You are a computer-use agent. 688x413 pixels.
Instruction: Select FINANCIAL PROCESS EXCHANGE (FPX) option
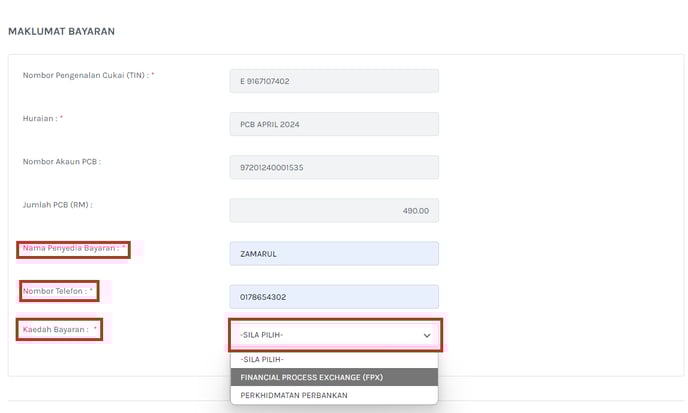pyautogui.click(x=334, y=377)
